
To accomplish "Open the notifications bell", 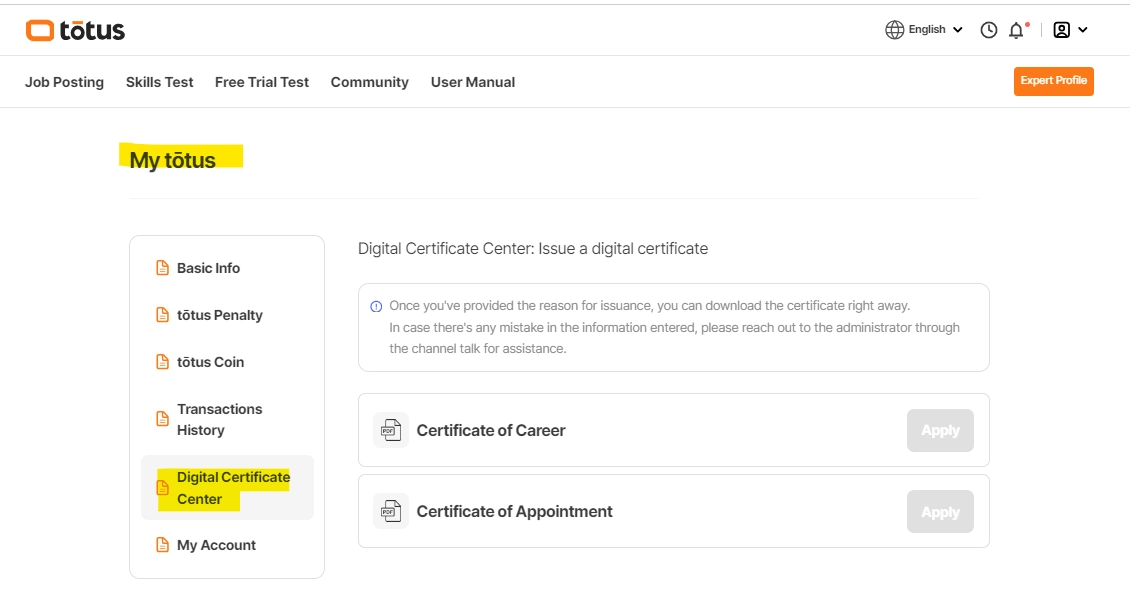I will pyautogui.click(x=1016, y=30).
